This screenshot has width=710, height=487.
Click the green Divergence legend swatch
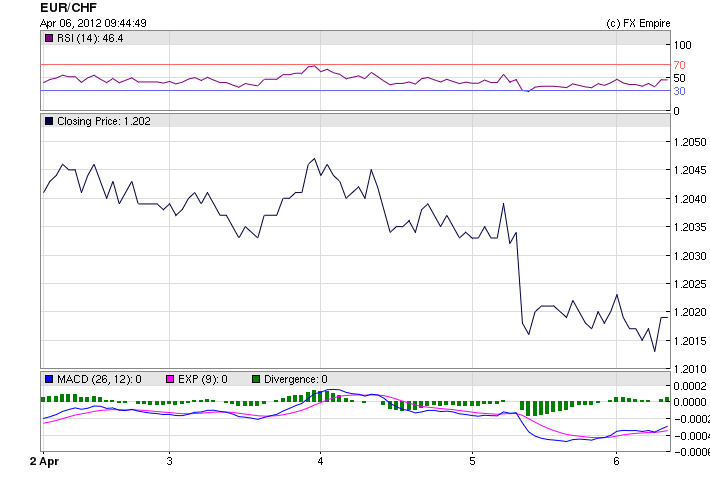[256, 379]
